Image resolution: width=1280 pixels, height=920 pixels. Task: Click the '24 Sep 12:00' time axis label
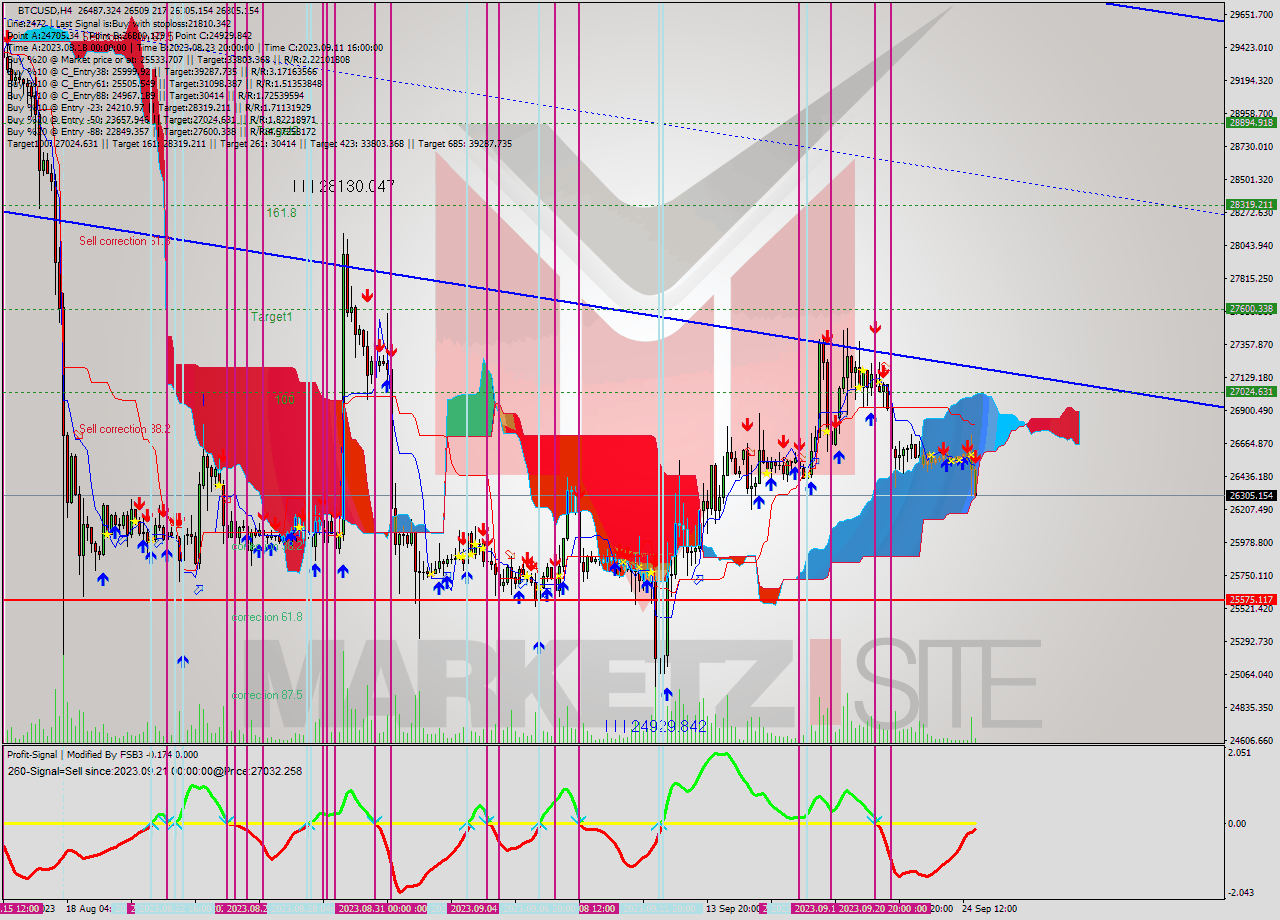988,909
